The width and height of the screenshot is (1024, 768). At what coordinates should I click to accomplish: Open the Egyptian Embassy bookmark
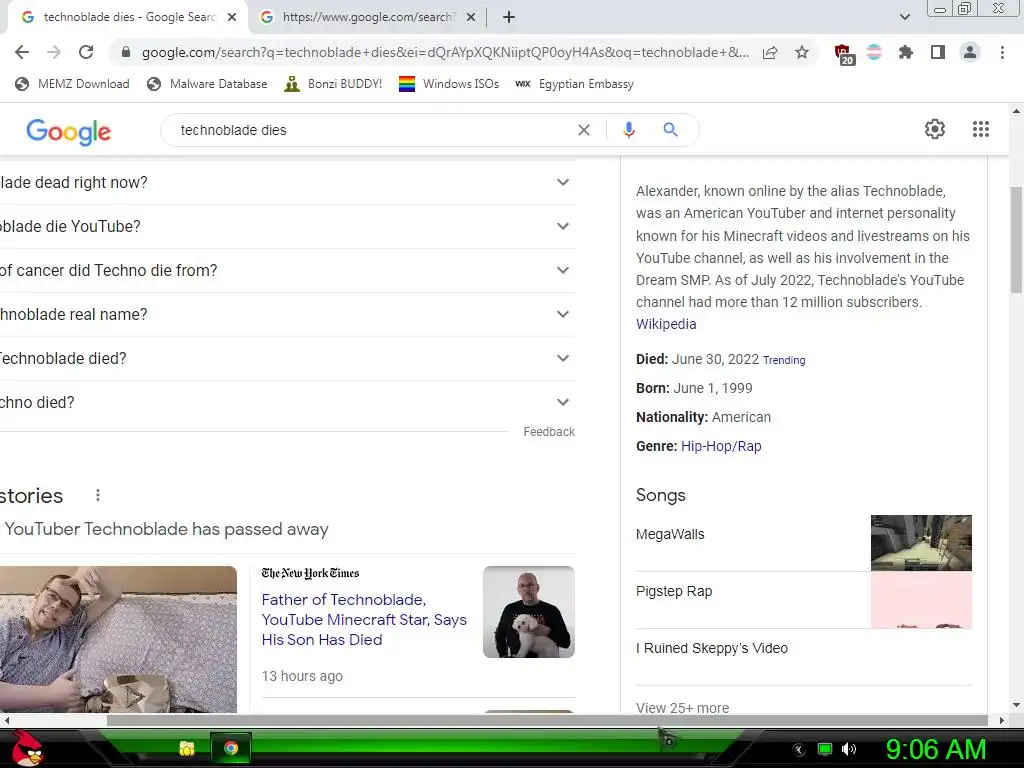(x=575, y=84)
